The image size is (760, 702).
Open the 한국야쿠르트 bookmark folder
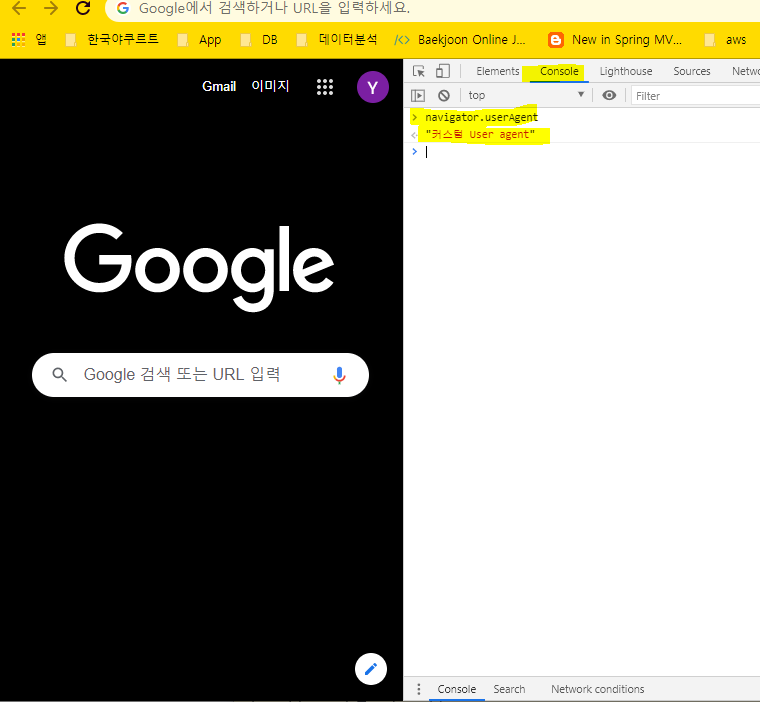[x=112, y=39]
